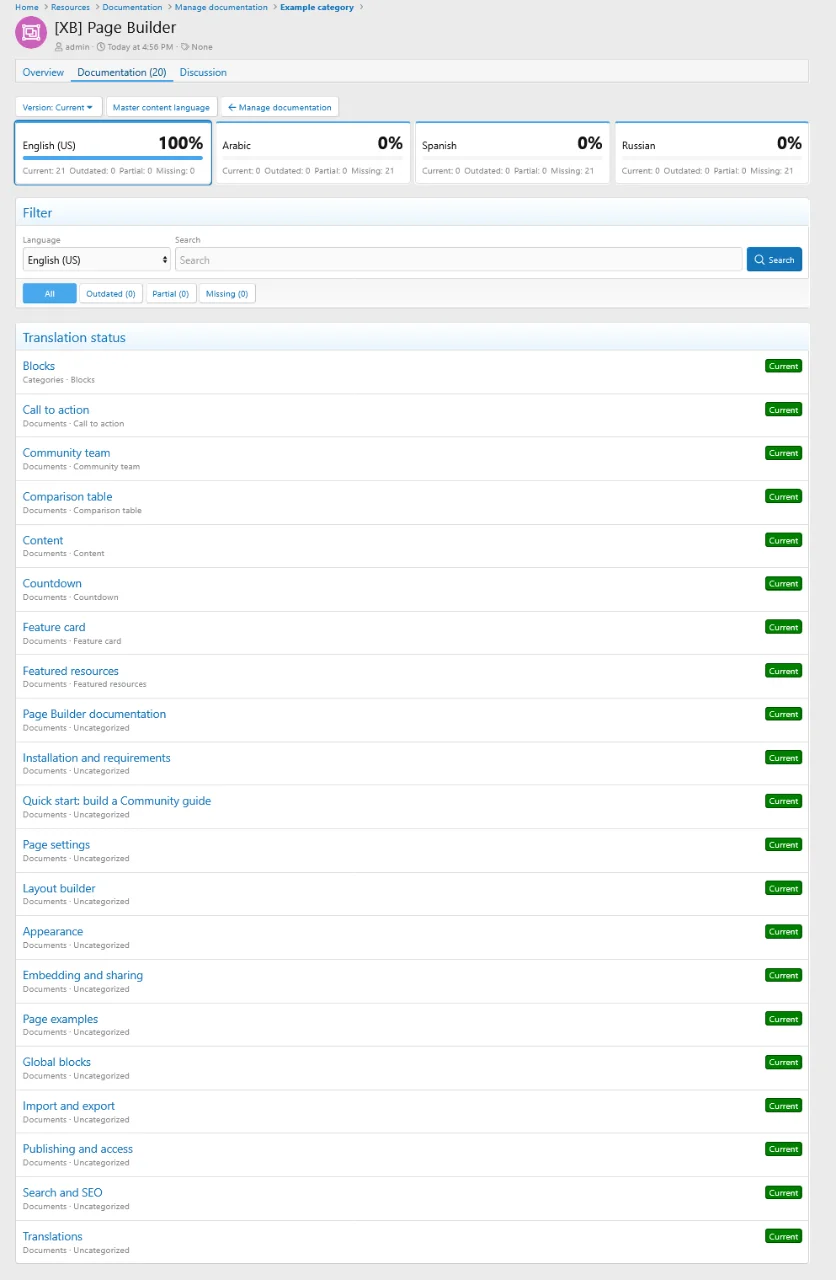This screenshot has height=1280, width=836.
Task: Click the [XB] Page Builder title
Action: tap(115, 28)
